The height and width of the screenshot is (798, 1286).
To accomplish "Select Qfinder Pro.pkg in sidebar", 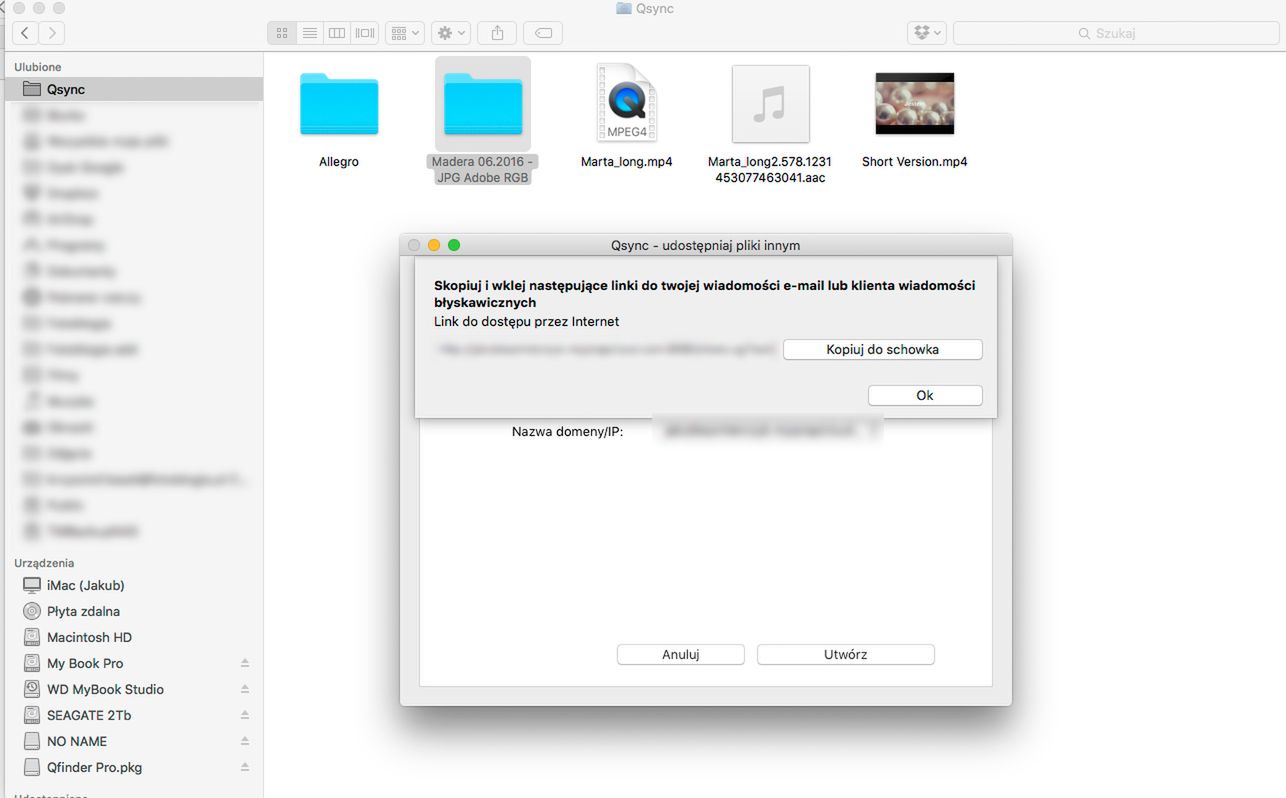I will [x=134, y=767].
